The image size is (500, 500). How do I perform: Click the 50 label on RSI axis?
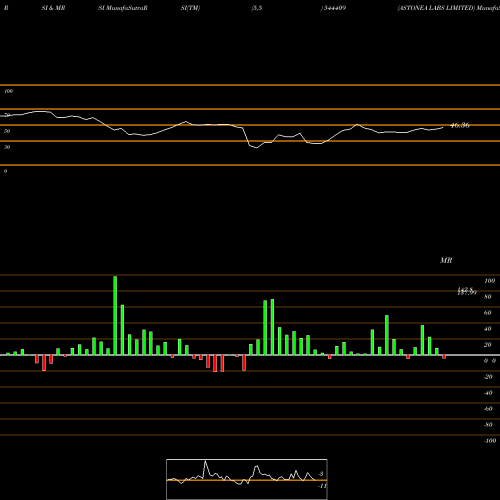(7, 131)
